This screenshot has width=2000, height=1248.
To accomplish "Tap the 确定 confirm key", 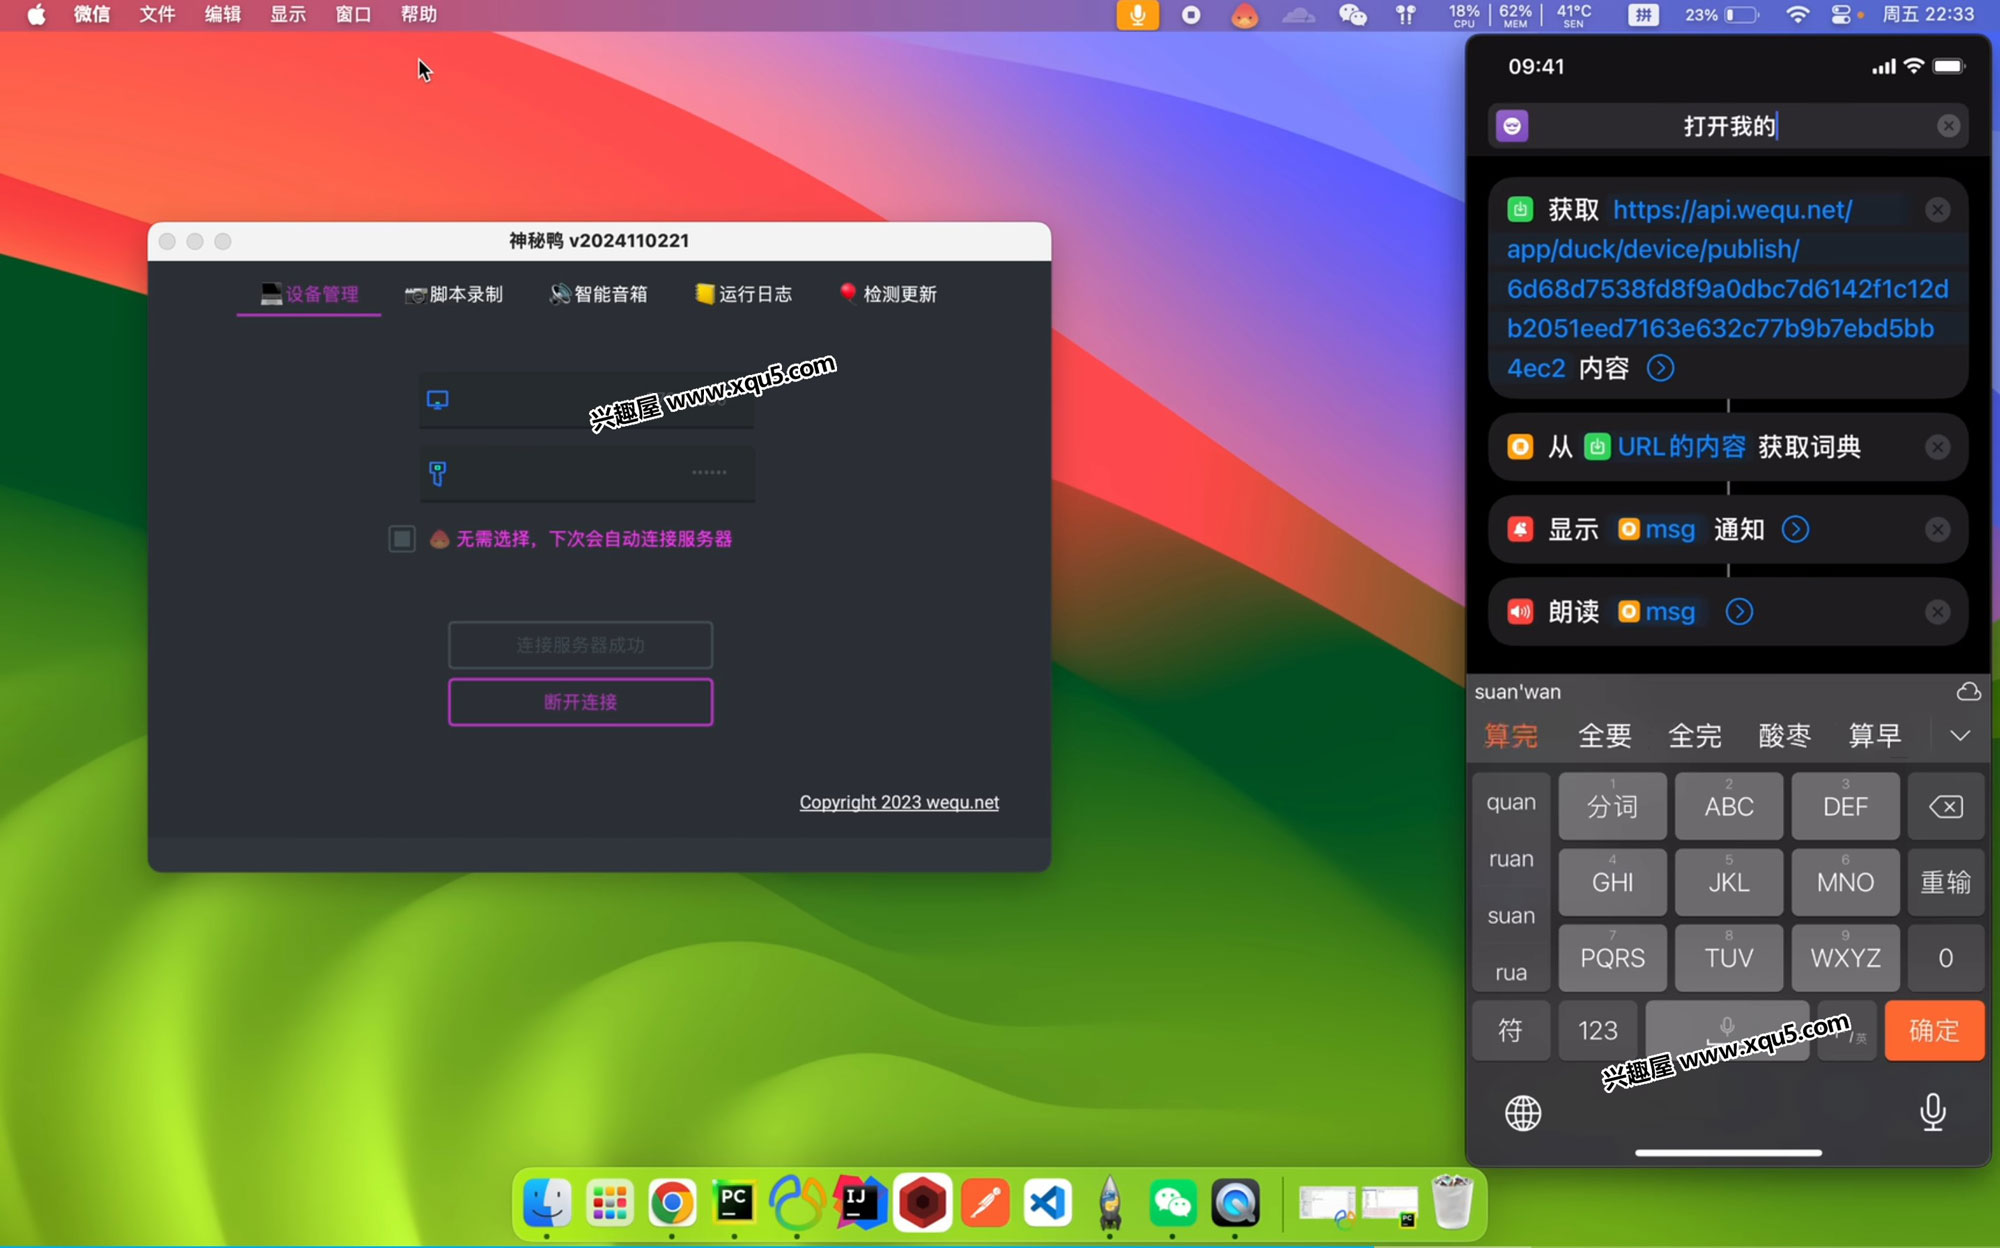I will 1934,1030.
